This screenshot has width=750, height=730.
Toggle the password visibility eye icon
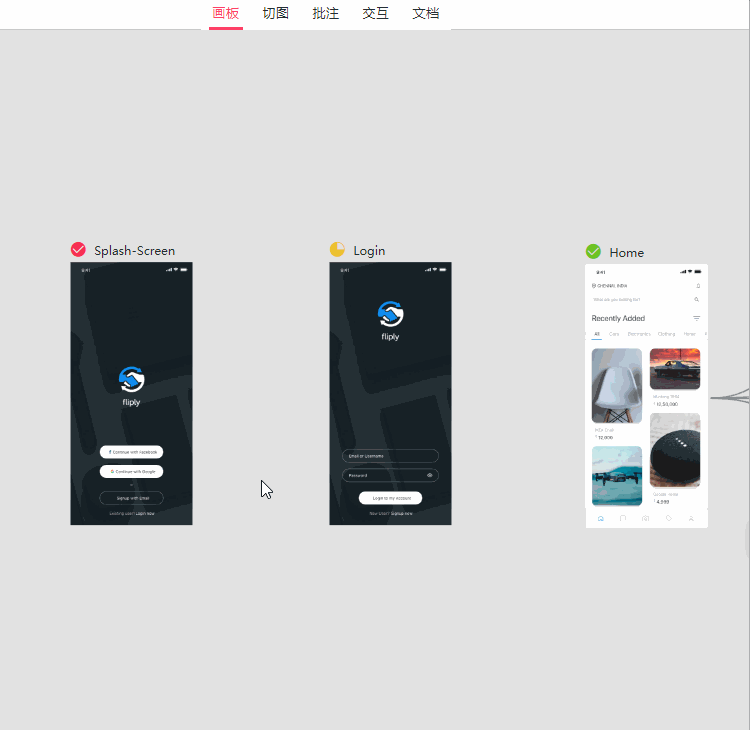click(430, 476)
